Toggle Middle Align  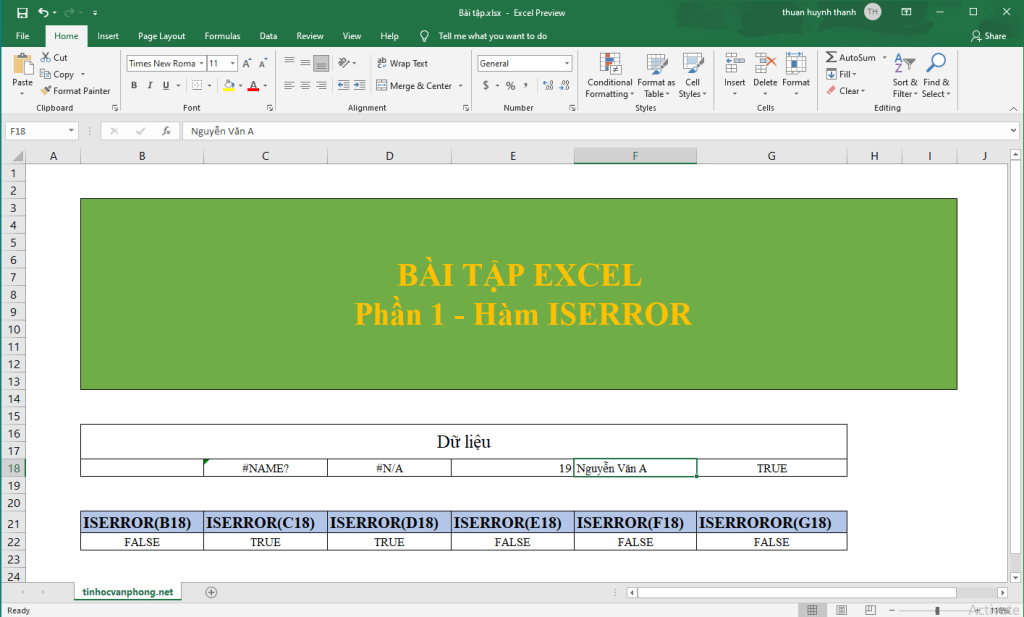pyautogui.click(x=305, y=63)
